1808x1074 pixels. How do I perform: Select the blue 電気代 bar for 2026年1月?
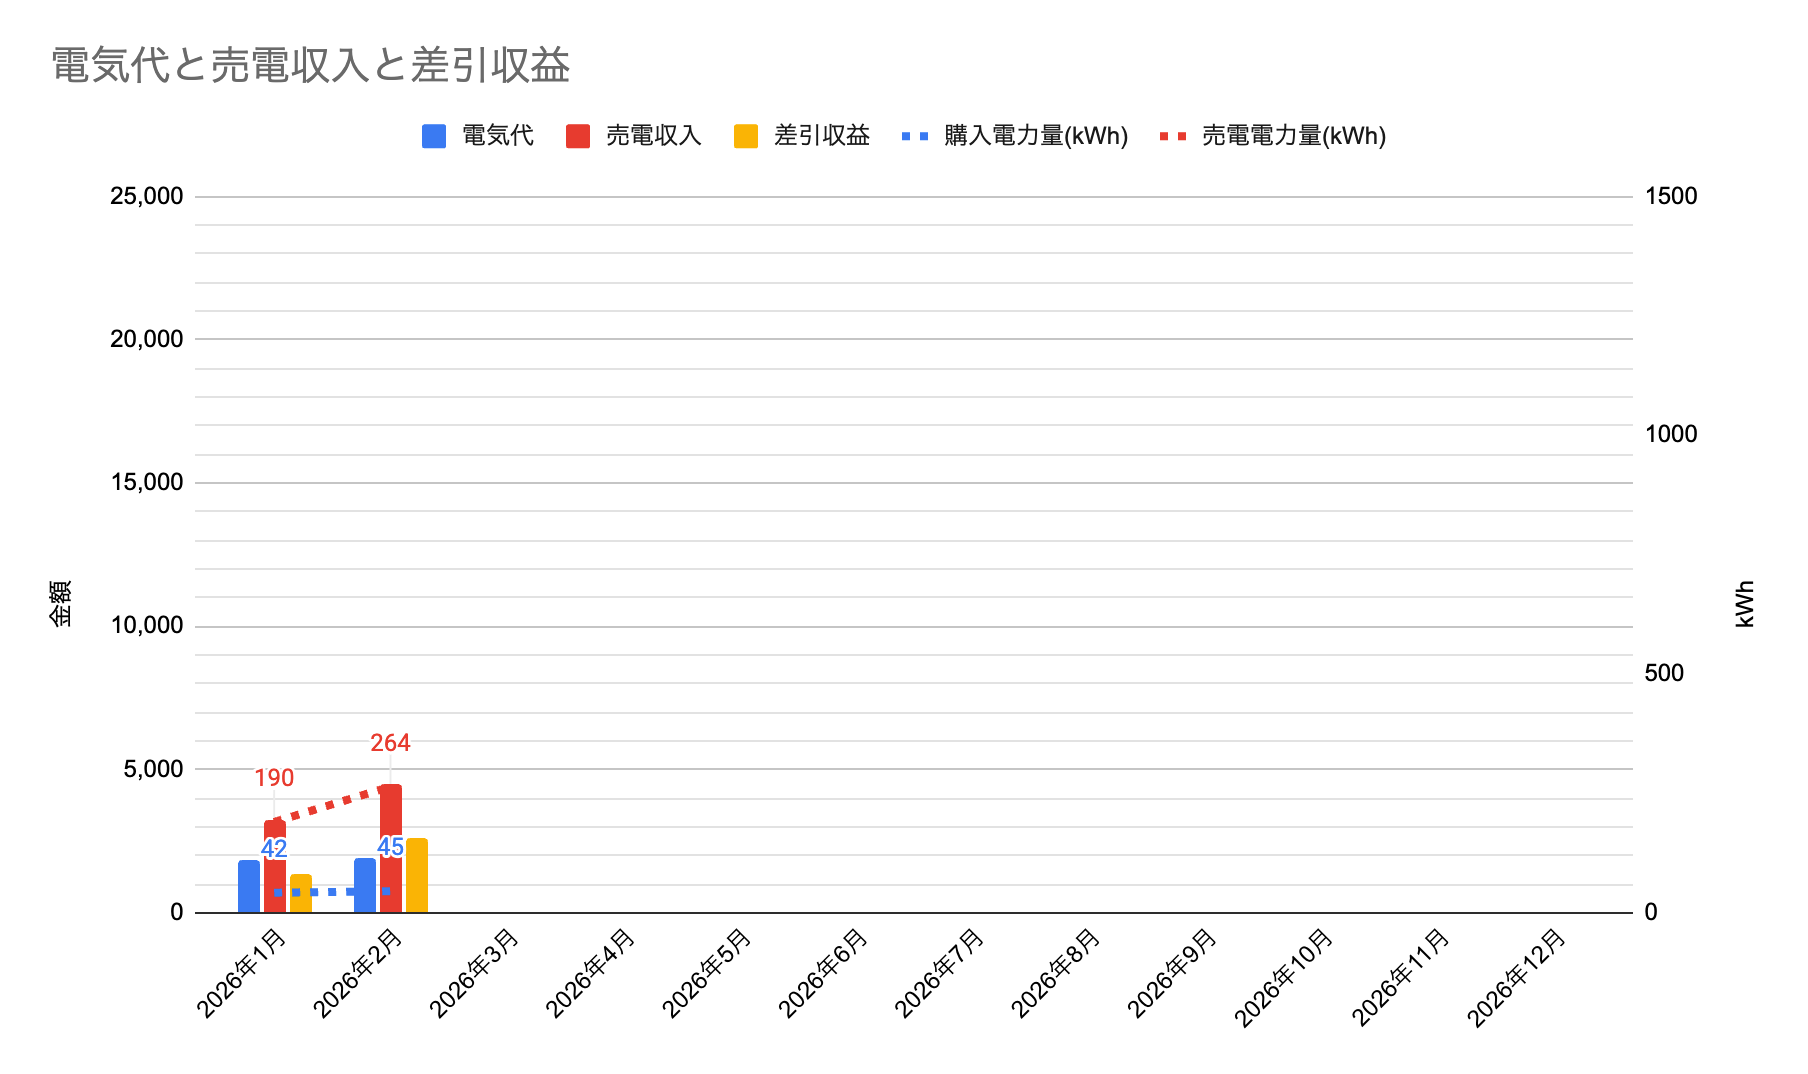point(249,887)
